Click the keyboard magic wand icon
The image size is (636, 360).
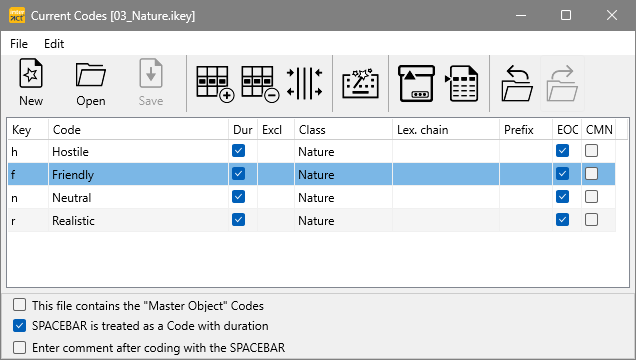click(x=361, y=84)
